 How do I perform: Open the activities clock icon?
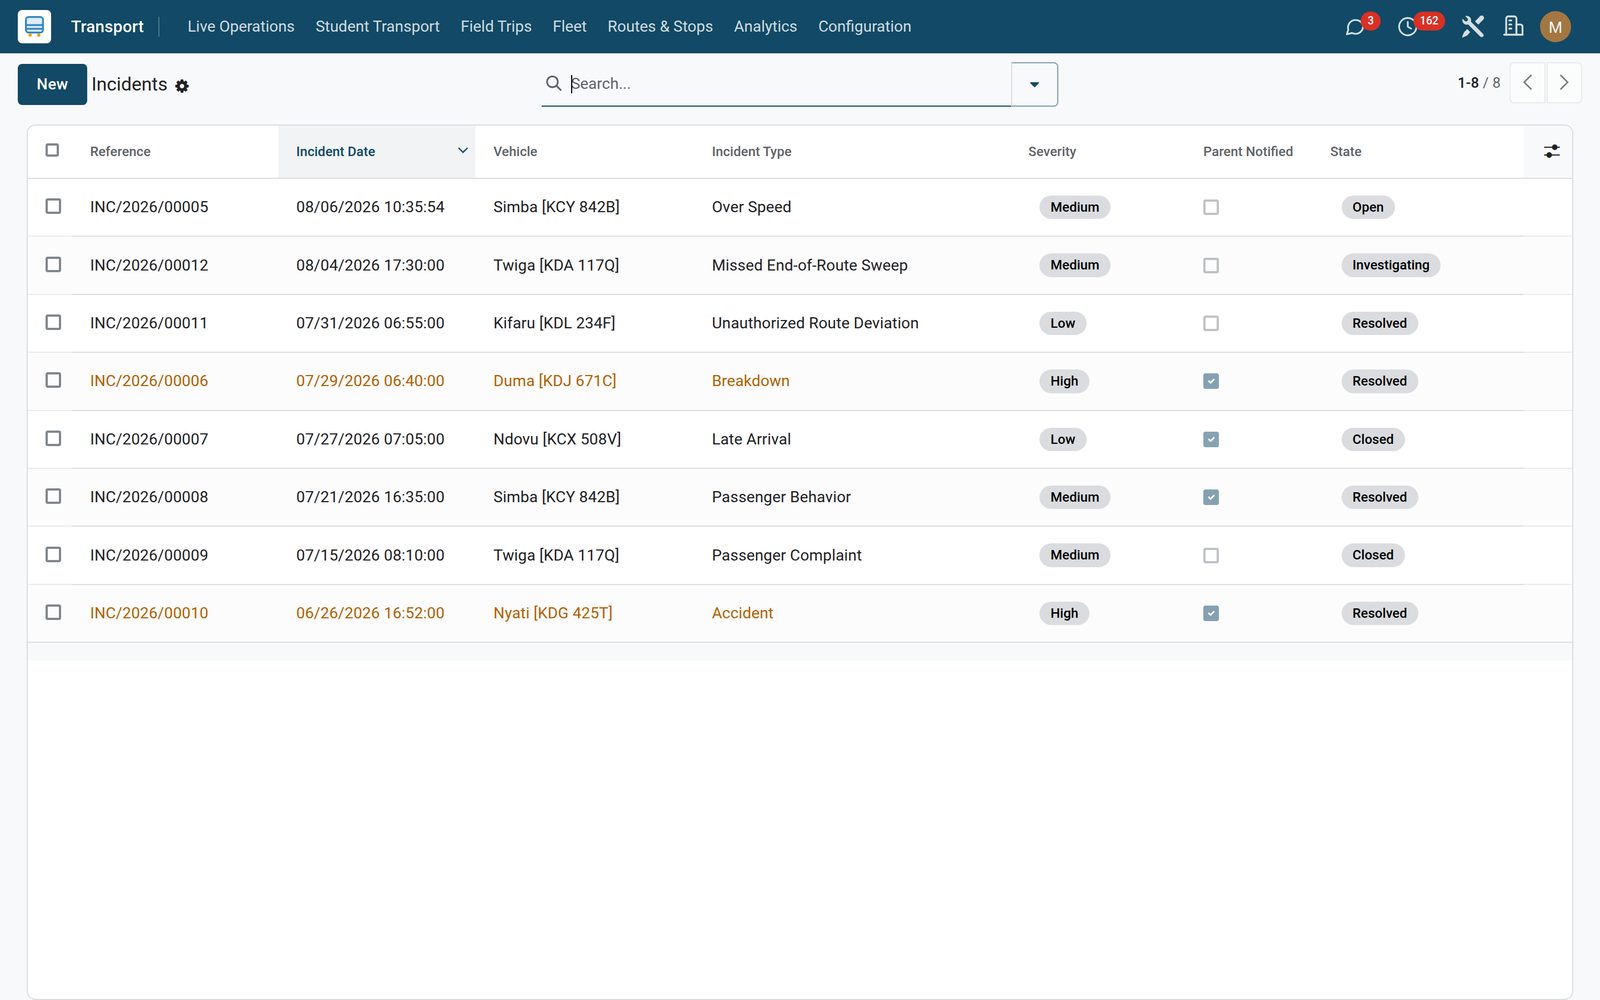(1408, 27)
